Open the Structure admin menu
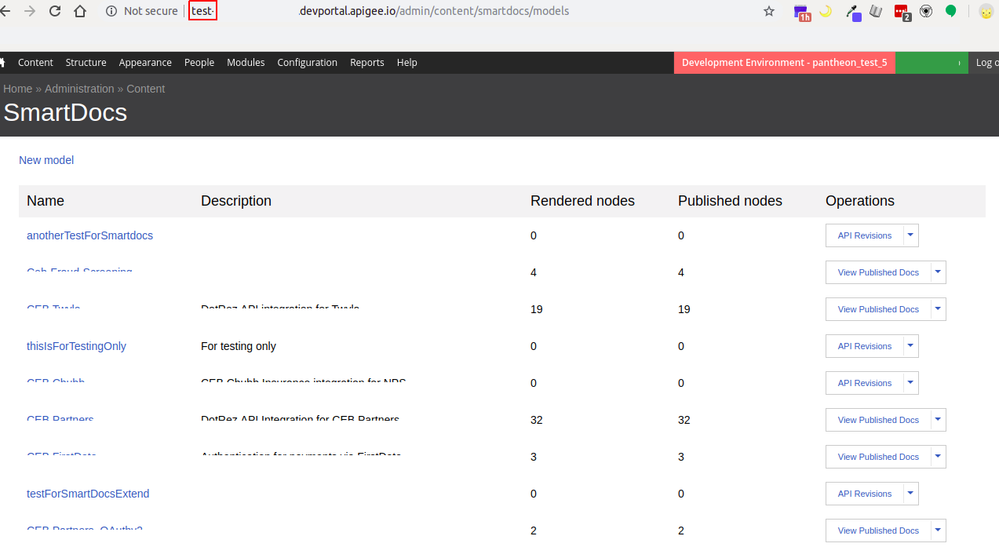The height and width of the screenshot is (547, 999). (x=85, y=62)
